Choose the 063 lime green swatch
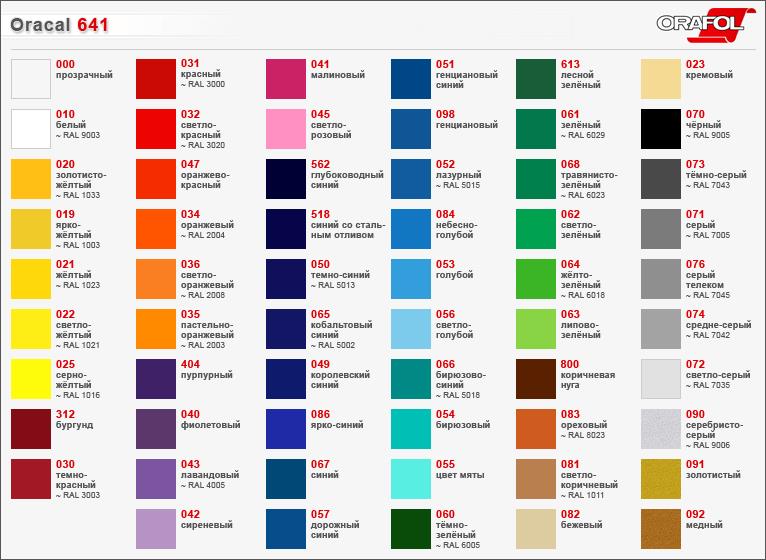The image size is (766, 560). pos(535,329)
